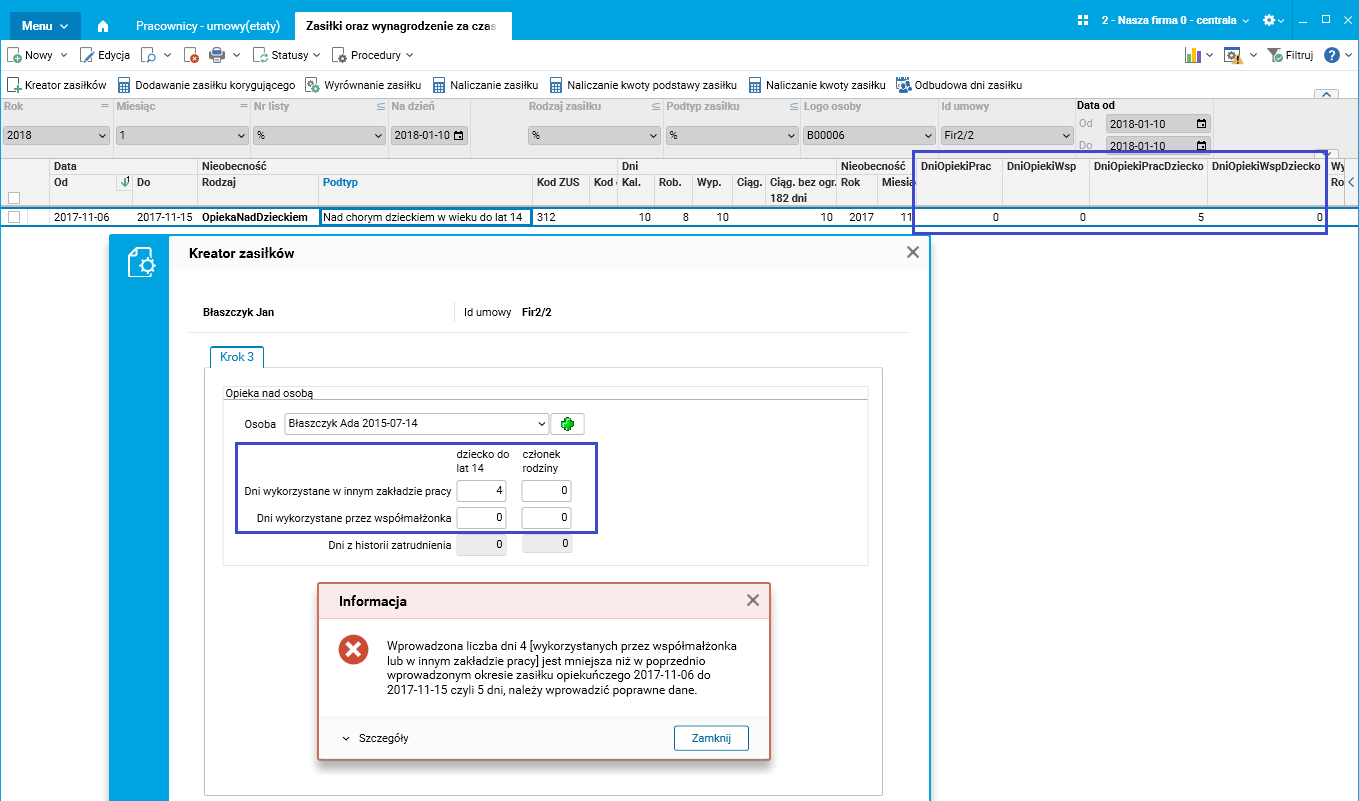Open company selector Nasza firma 0 - centrala

coord(1175,20)
